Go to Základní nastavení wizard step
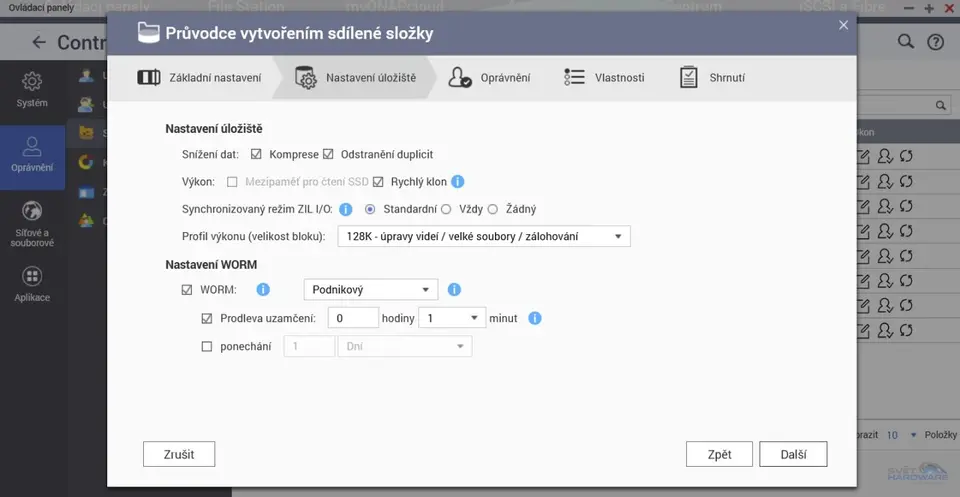960x497 pixels. coord(200,78)
